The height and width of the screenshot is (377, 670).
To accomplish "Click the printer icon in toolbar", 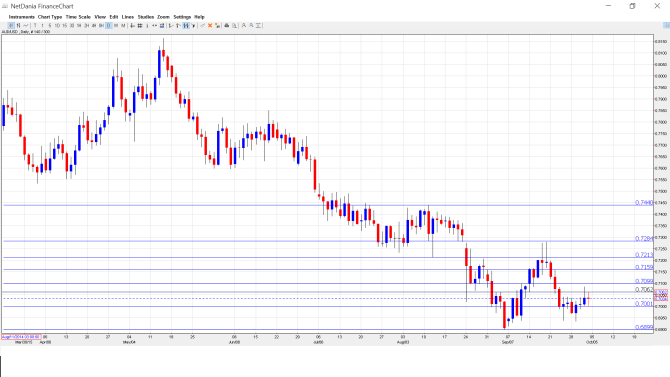I will (x=227, y=26).
